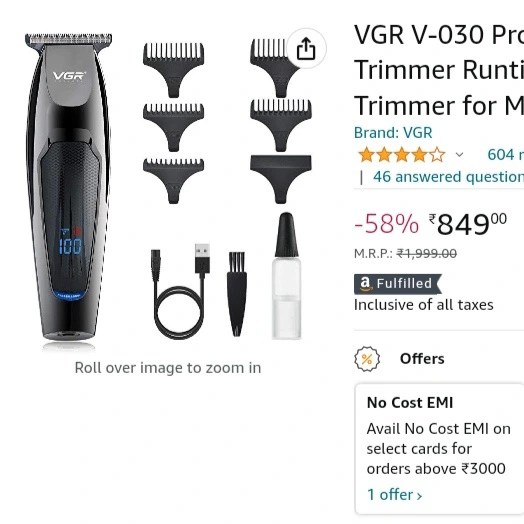Click the top-left comb guard attachment
This screenshot has height=524, width=524.
tap(173, 70)
